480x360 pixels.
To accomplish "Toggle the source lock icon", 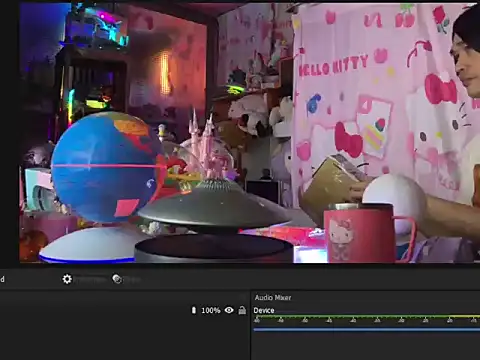I will 242,310.
